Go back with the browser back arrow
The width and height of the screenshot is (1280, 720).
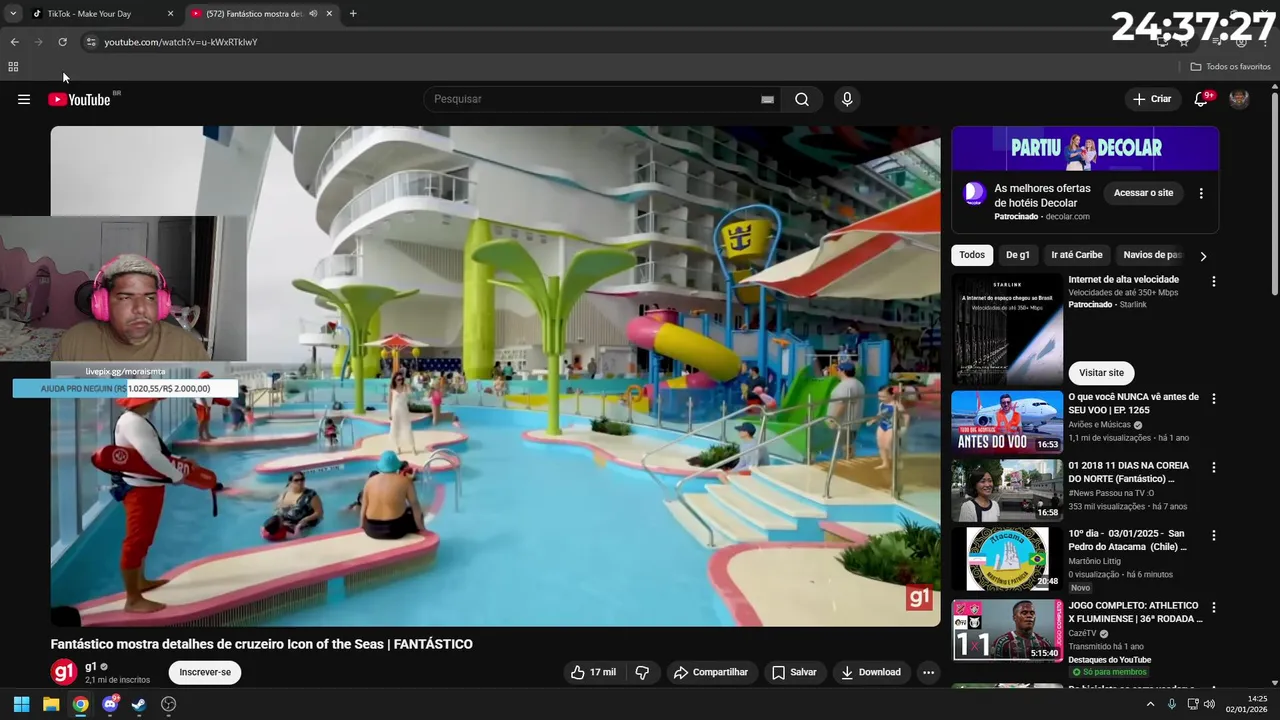14,42
